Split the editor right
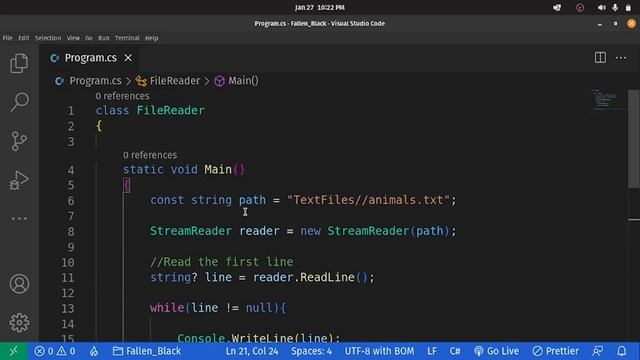640x360 pixels. point(600,58)
